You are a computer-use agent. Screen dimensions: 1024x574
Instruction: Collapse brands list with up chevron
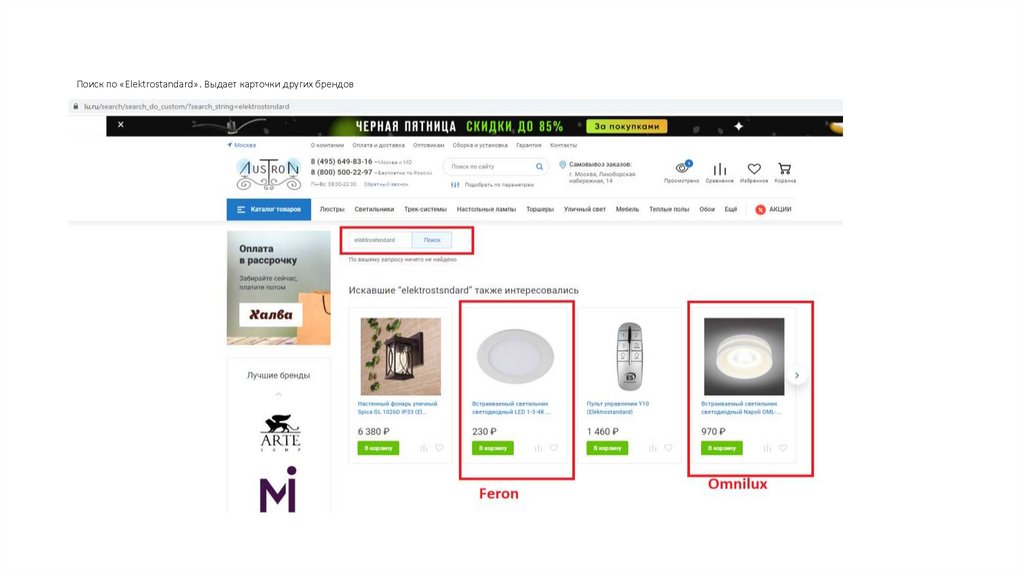click(x=279, y=394)
